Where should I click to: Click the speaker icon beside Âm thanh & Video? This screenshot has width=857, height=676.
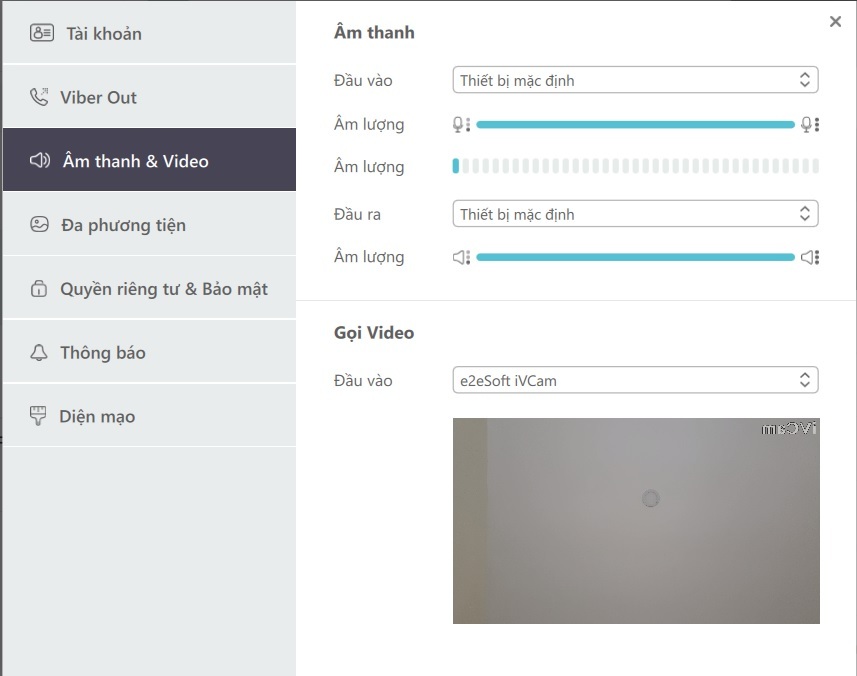pyautogui.click(x=40, y=161)
